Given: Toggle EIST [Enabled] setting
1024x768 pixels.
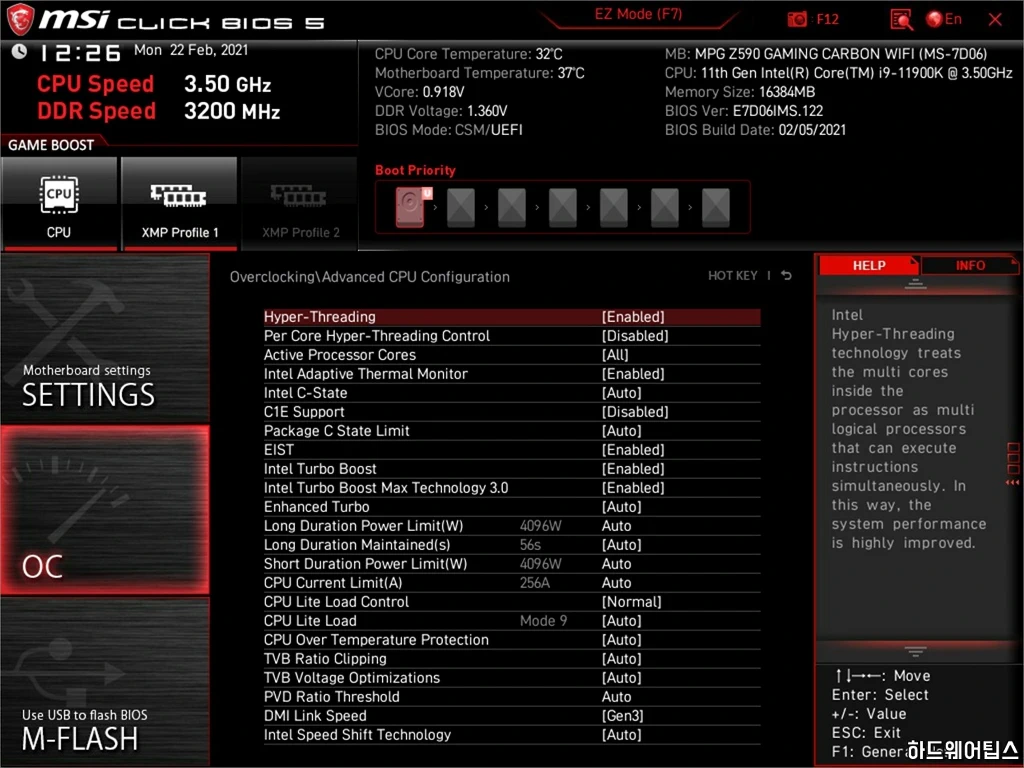Looking at the screenshot, I should coord(633,449).
